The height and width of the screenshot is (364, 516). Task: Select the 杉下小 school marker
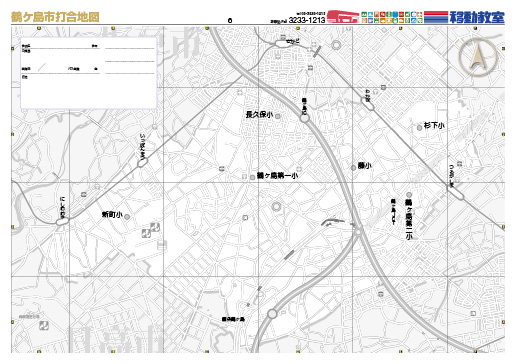[x=419, y=127]
